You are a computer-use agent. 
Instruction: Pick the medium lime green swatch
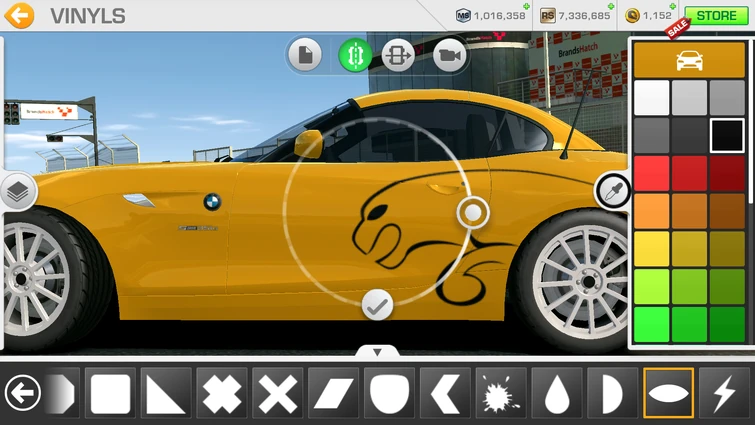pyautogui.click(x=689, y=287)
